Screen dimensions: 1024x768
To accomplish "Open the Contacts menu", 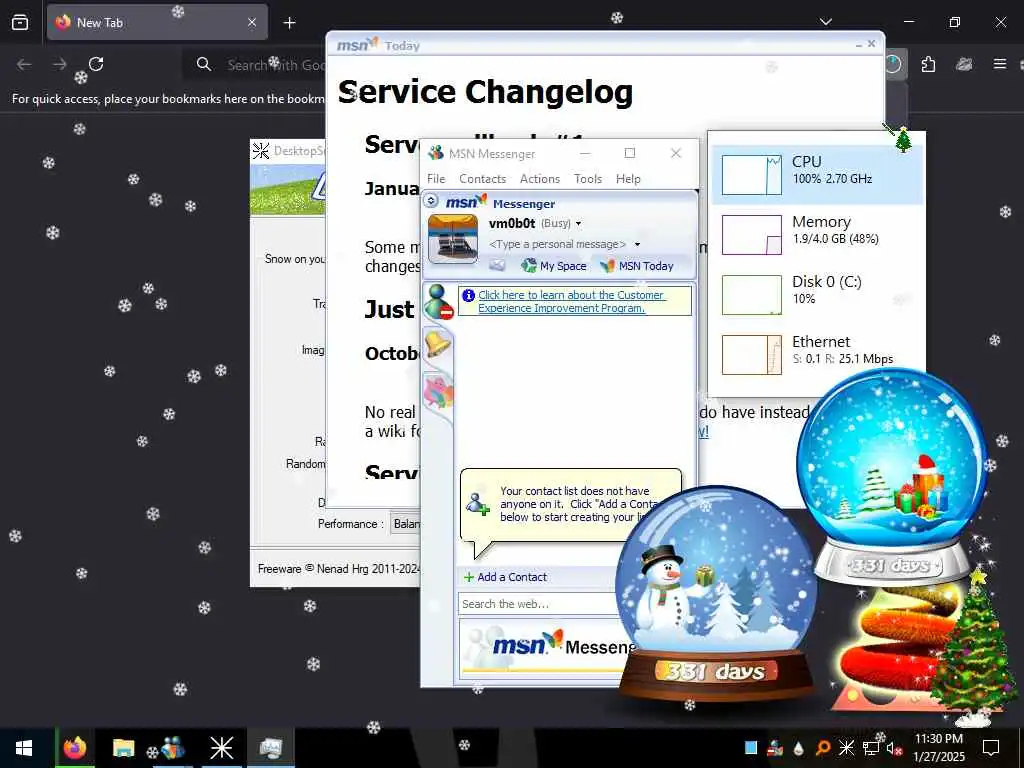I will pyautogui.click(x=482, y=178).
